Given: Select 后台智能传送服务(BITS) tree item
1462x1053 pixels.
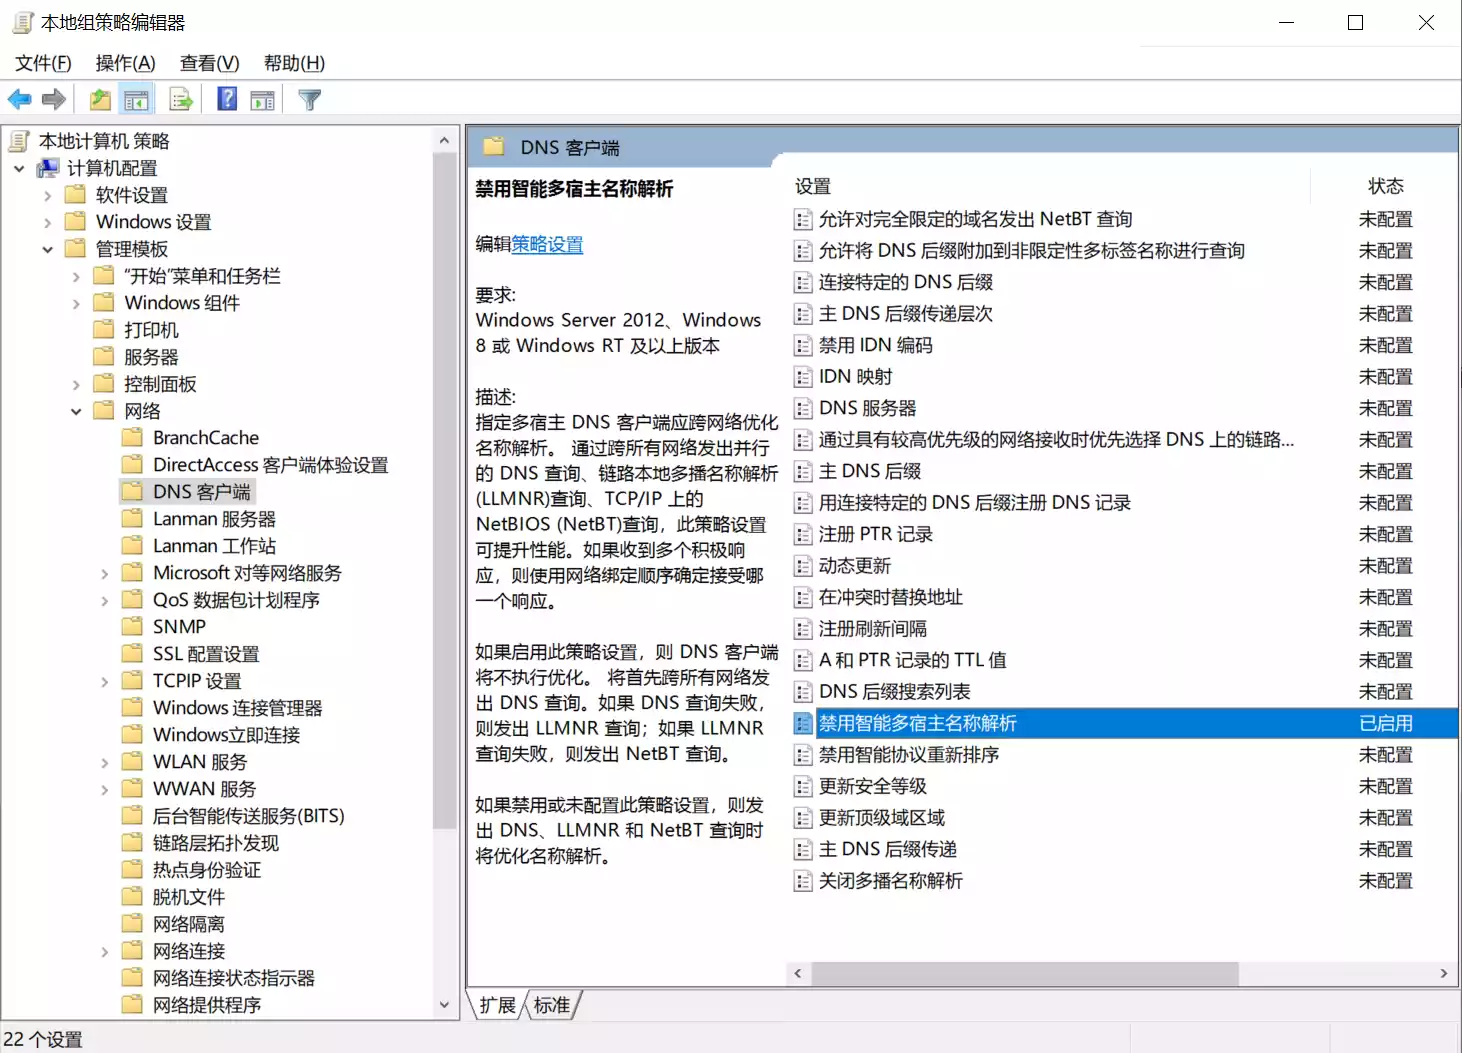Looking at the screenshot, I should point(248,816).
